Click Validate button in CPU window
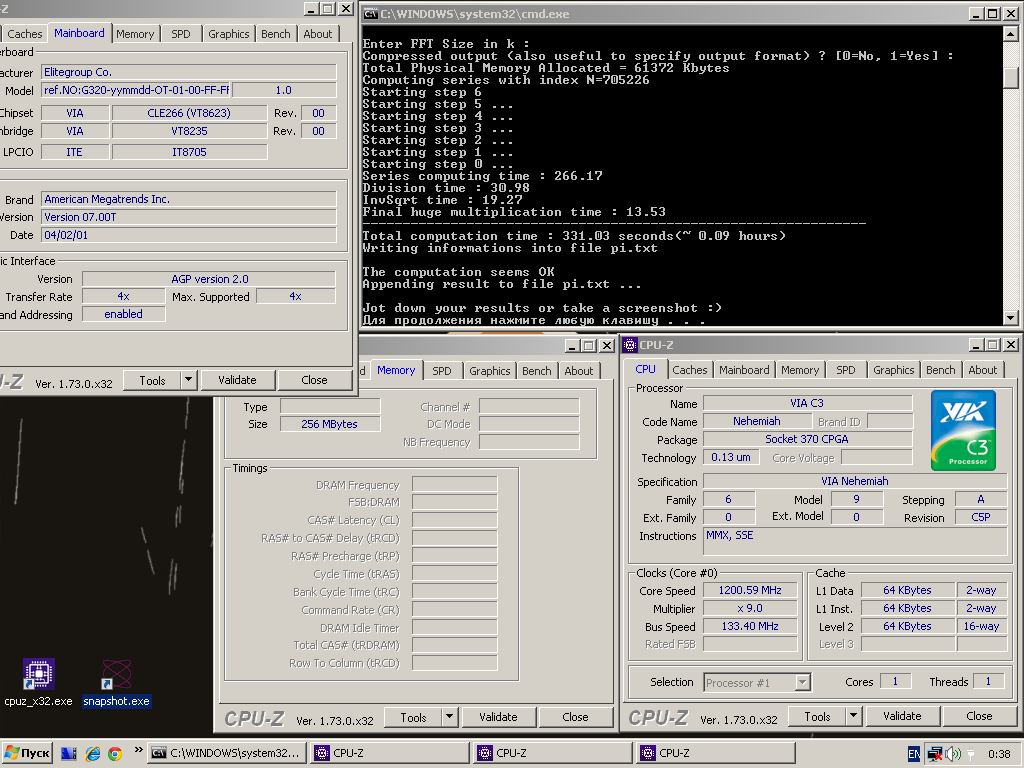 [x=903, y=716]
